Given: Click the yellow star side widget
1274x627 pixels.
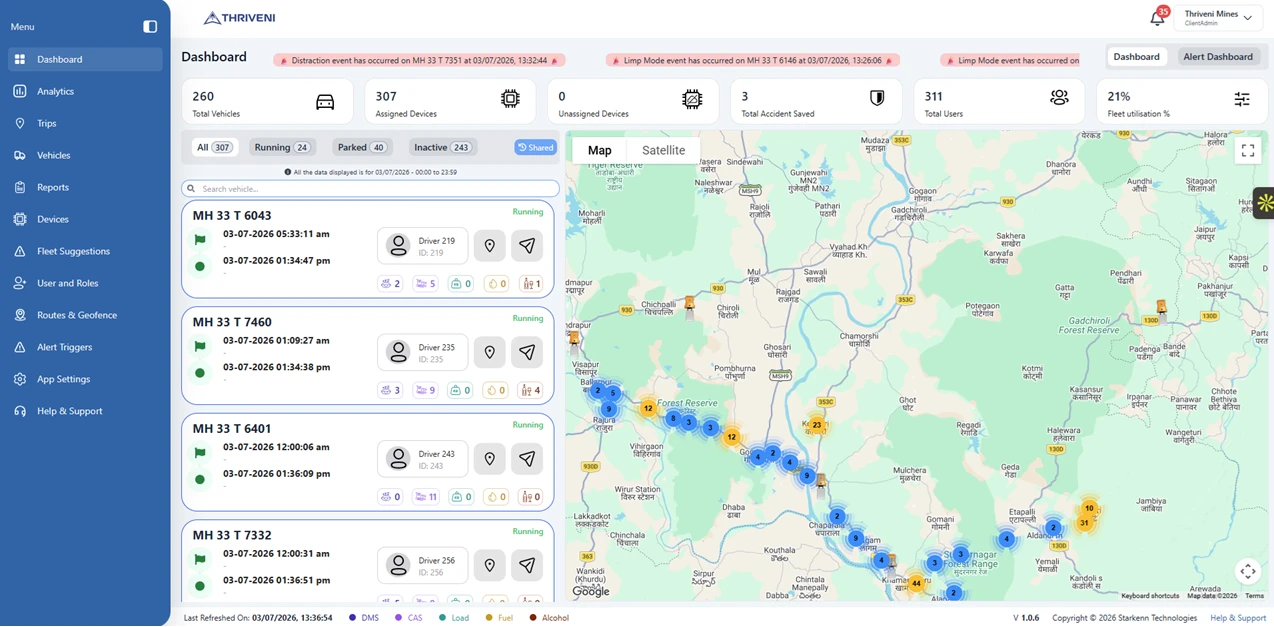Looking at the screenshot, I should tap(1264, 202).
